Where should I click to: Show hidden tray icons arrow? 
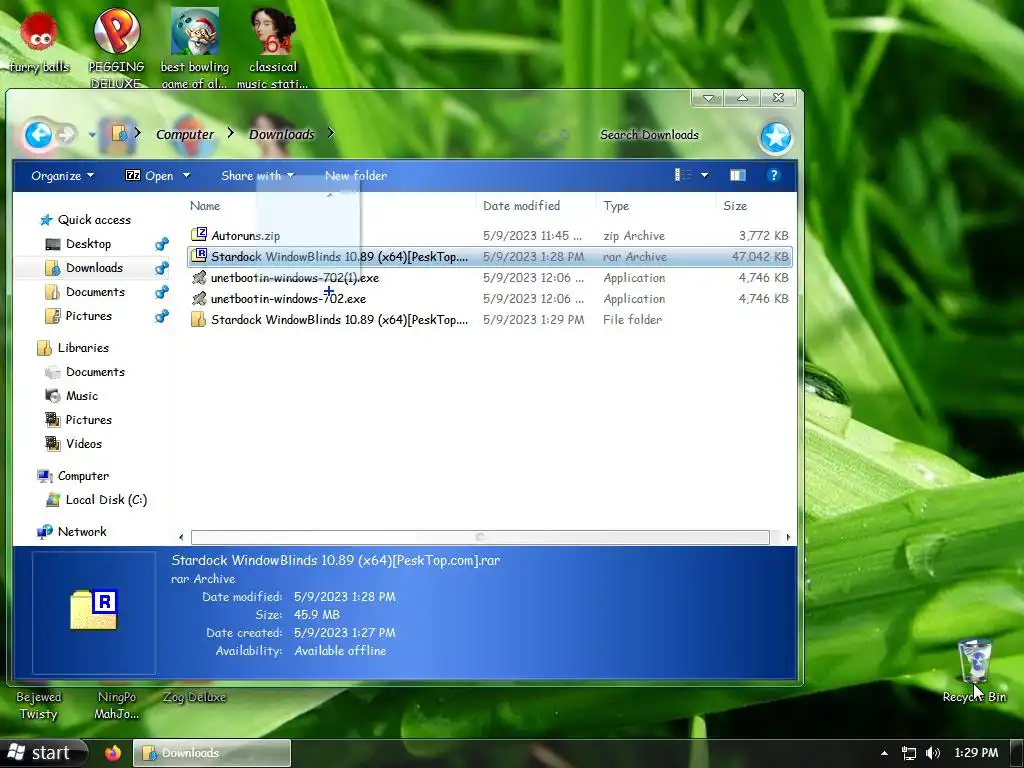[884, 753]
